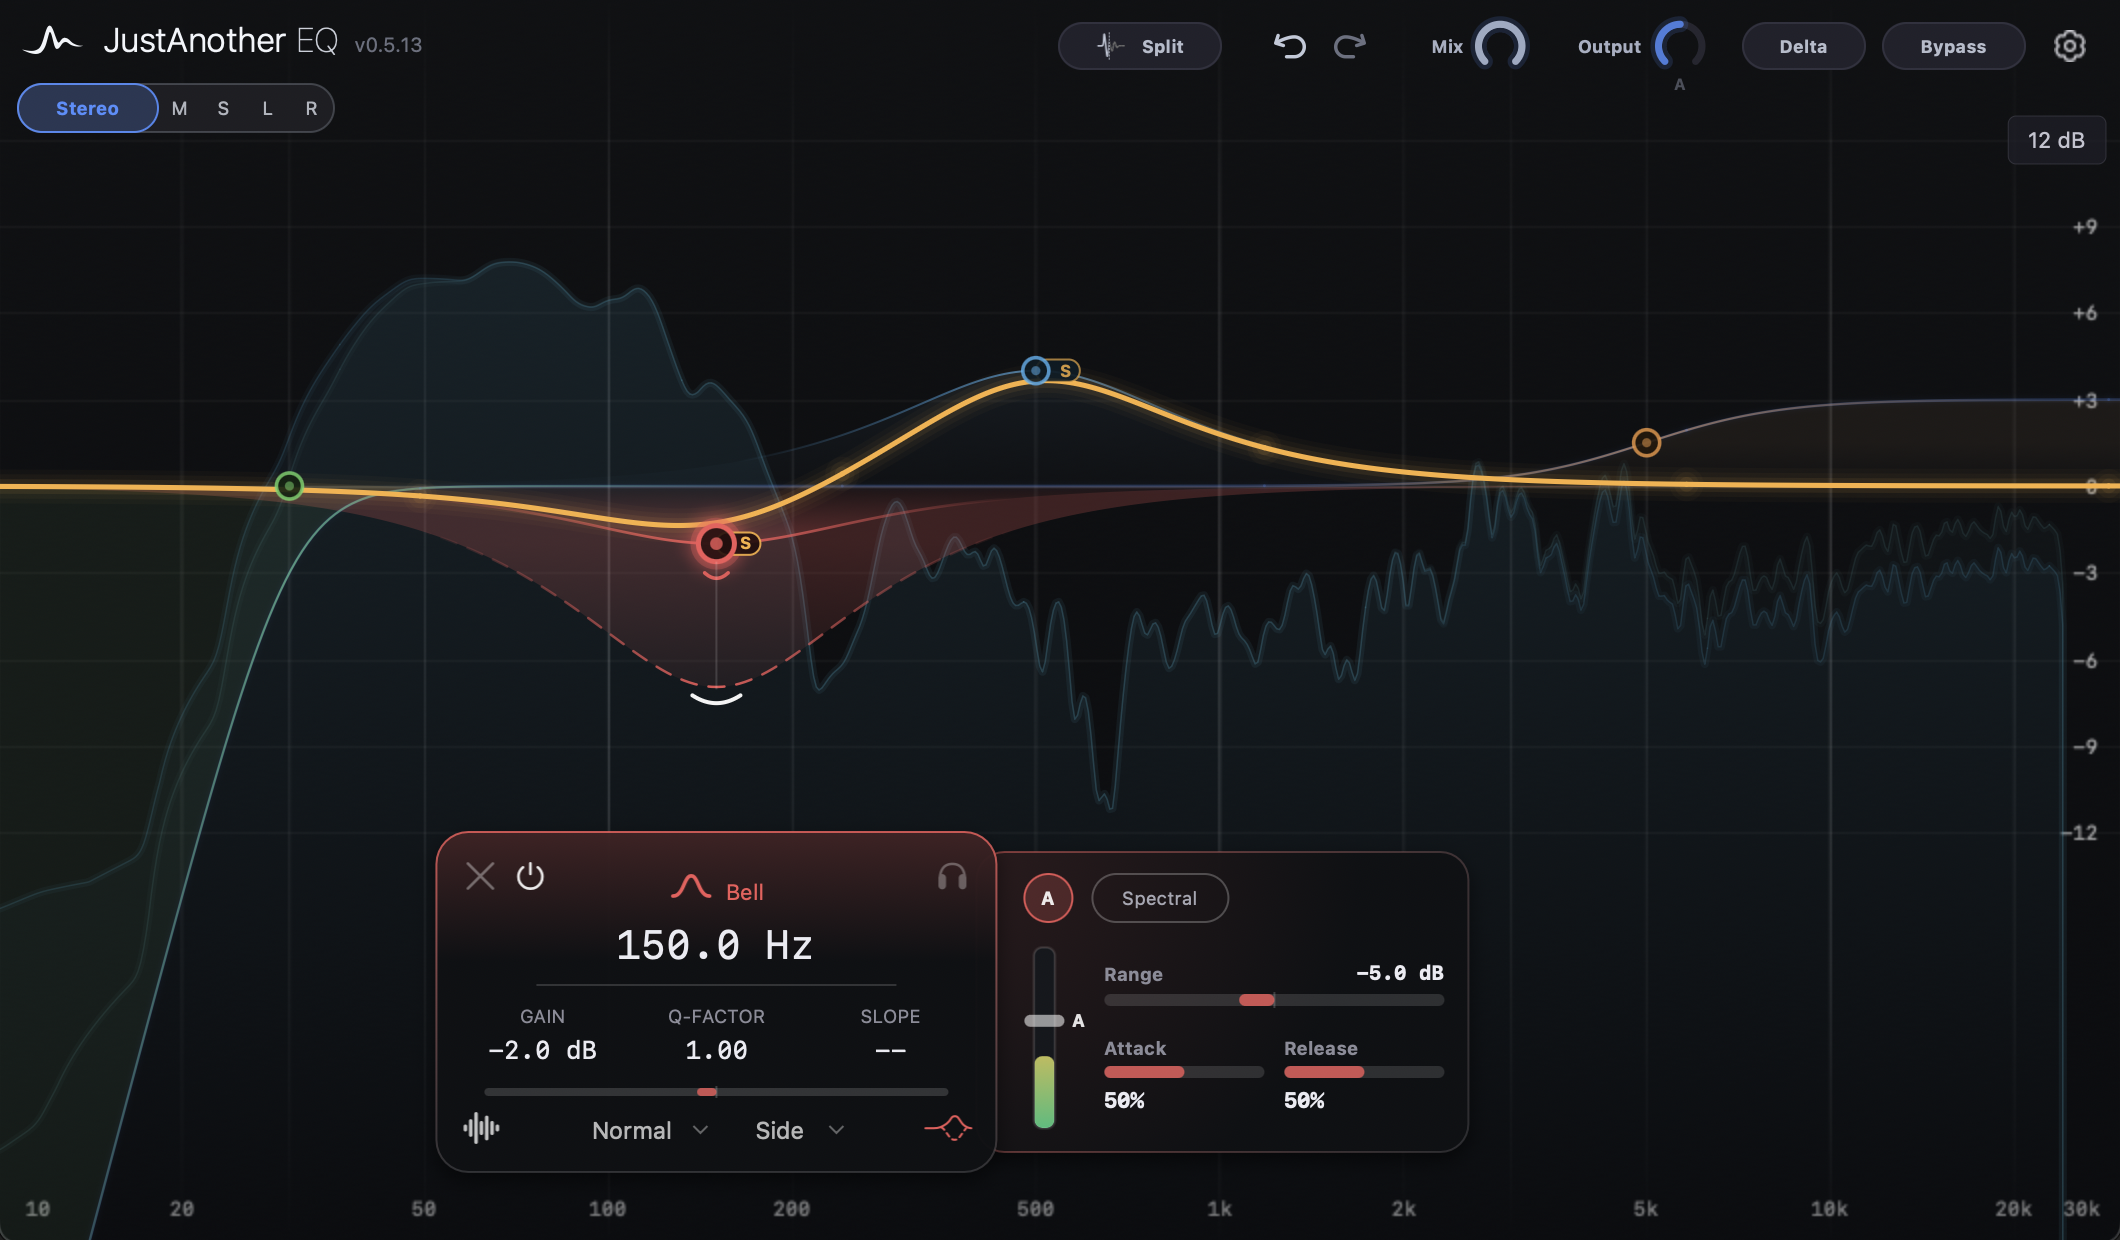Select the Undo icon in the toolbar
The image size is (2120, 1240).
(x=1289, y=46)
